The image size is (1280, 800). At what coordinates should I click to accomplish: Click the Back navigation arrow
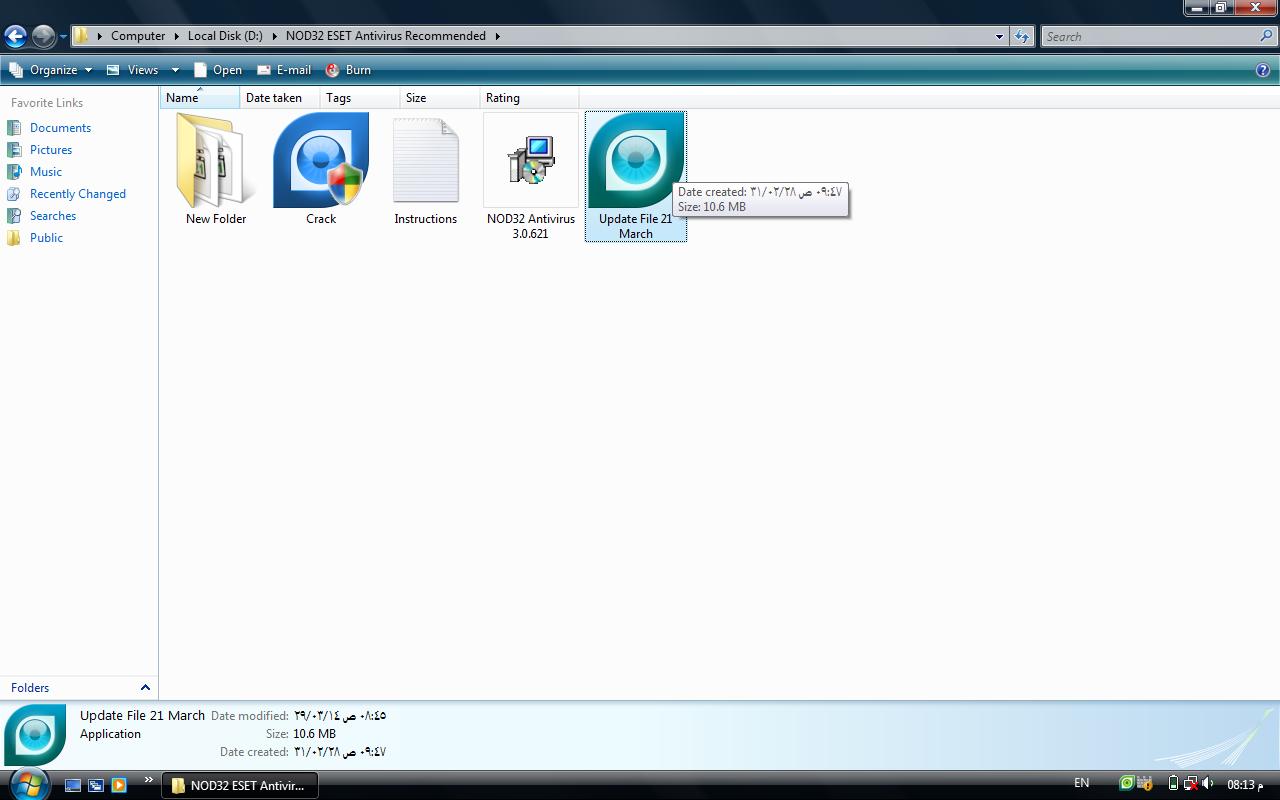15,37
